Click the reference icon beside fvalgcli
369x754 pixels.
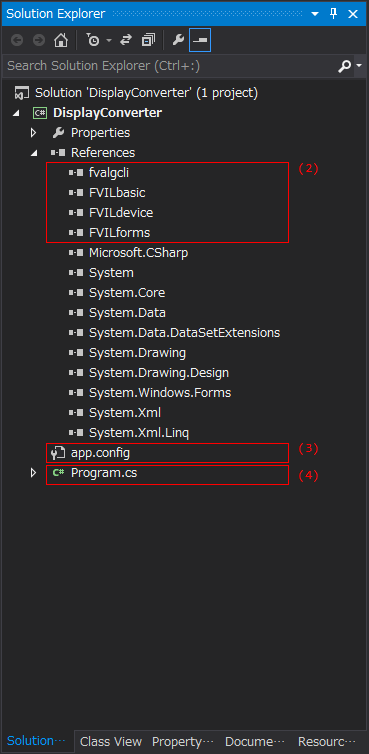[76, 173]
